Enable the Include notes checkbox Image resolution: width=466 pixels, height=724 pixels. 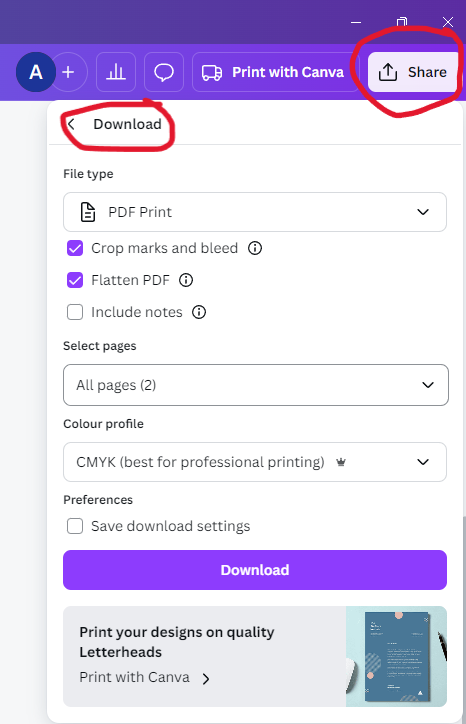pyautogui.click(x=75, y=312)
